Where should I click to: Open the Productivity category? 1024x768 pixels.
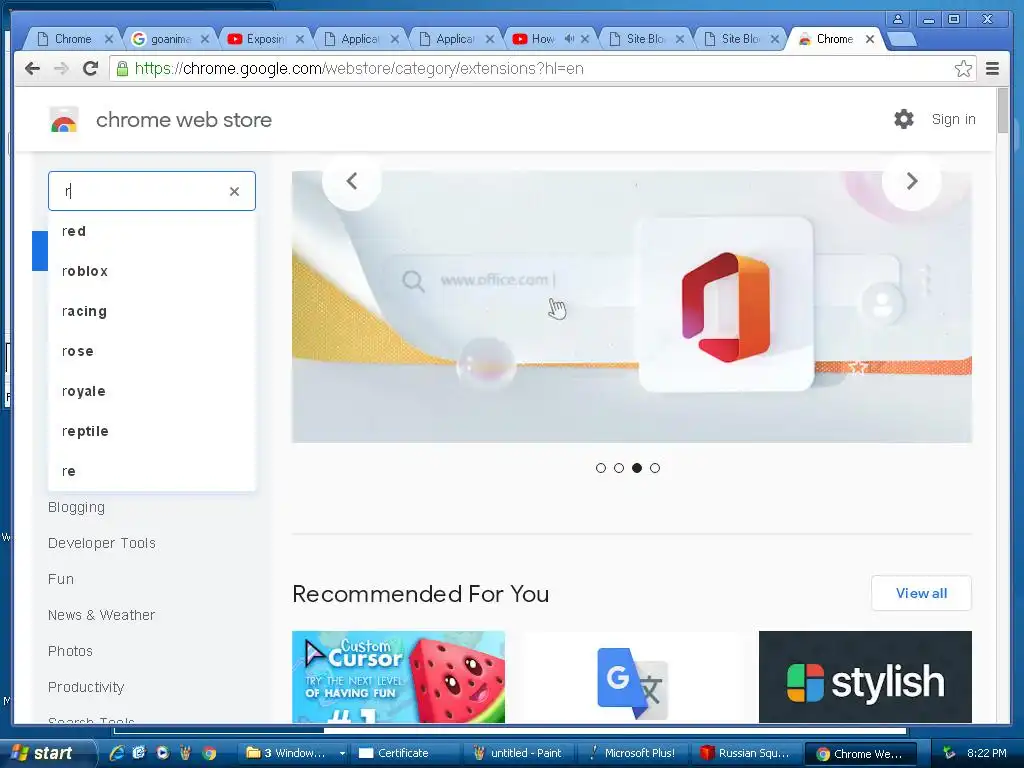tap(86, 687)
